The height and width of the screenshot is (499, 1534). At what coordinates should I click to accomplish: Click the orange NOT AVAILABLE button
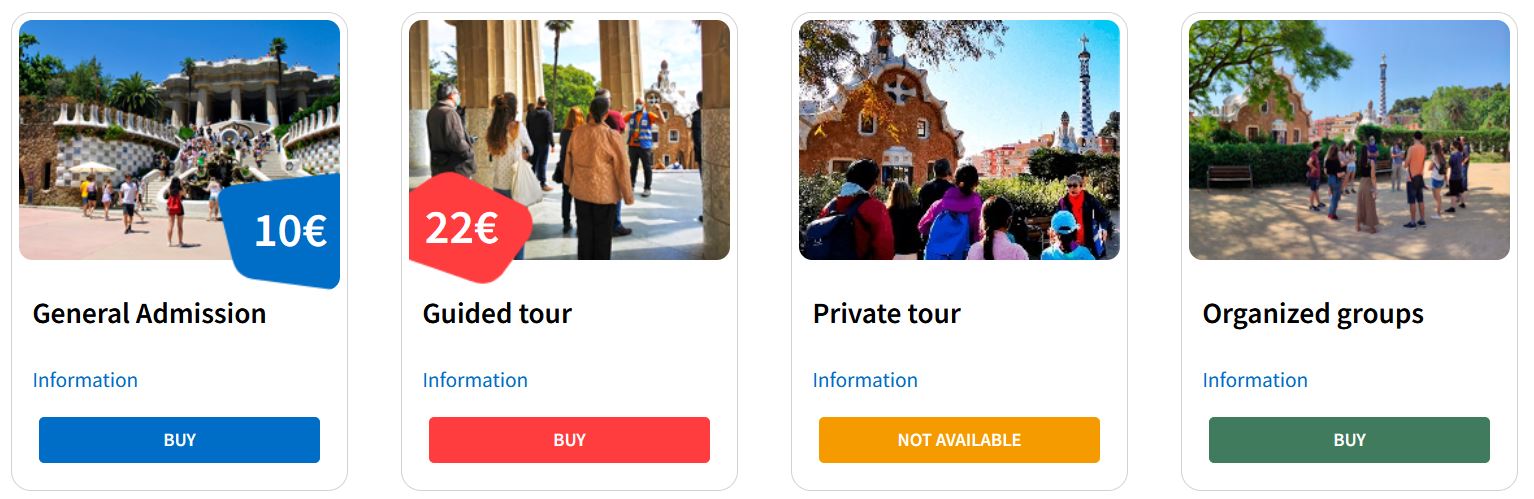pos(959,440)
